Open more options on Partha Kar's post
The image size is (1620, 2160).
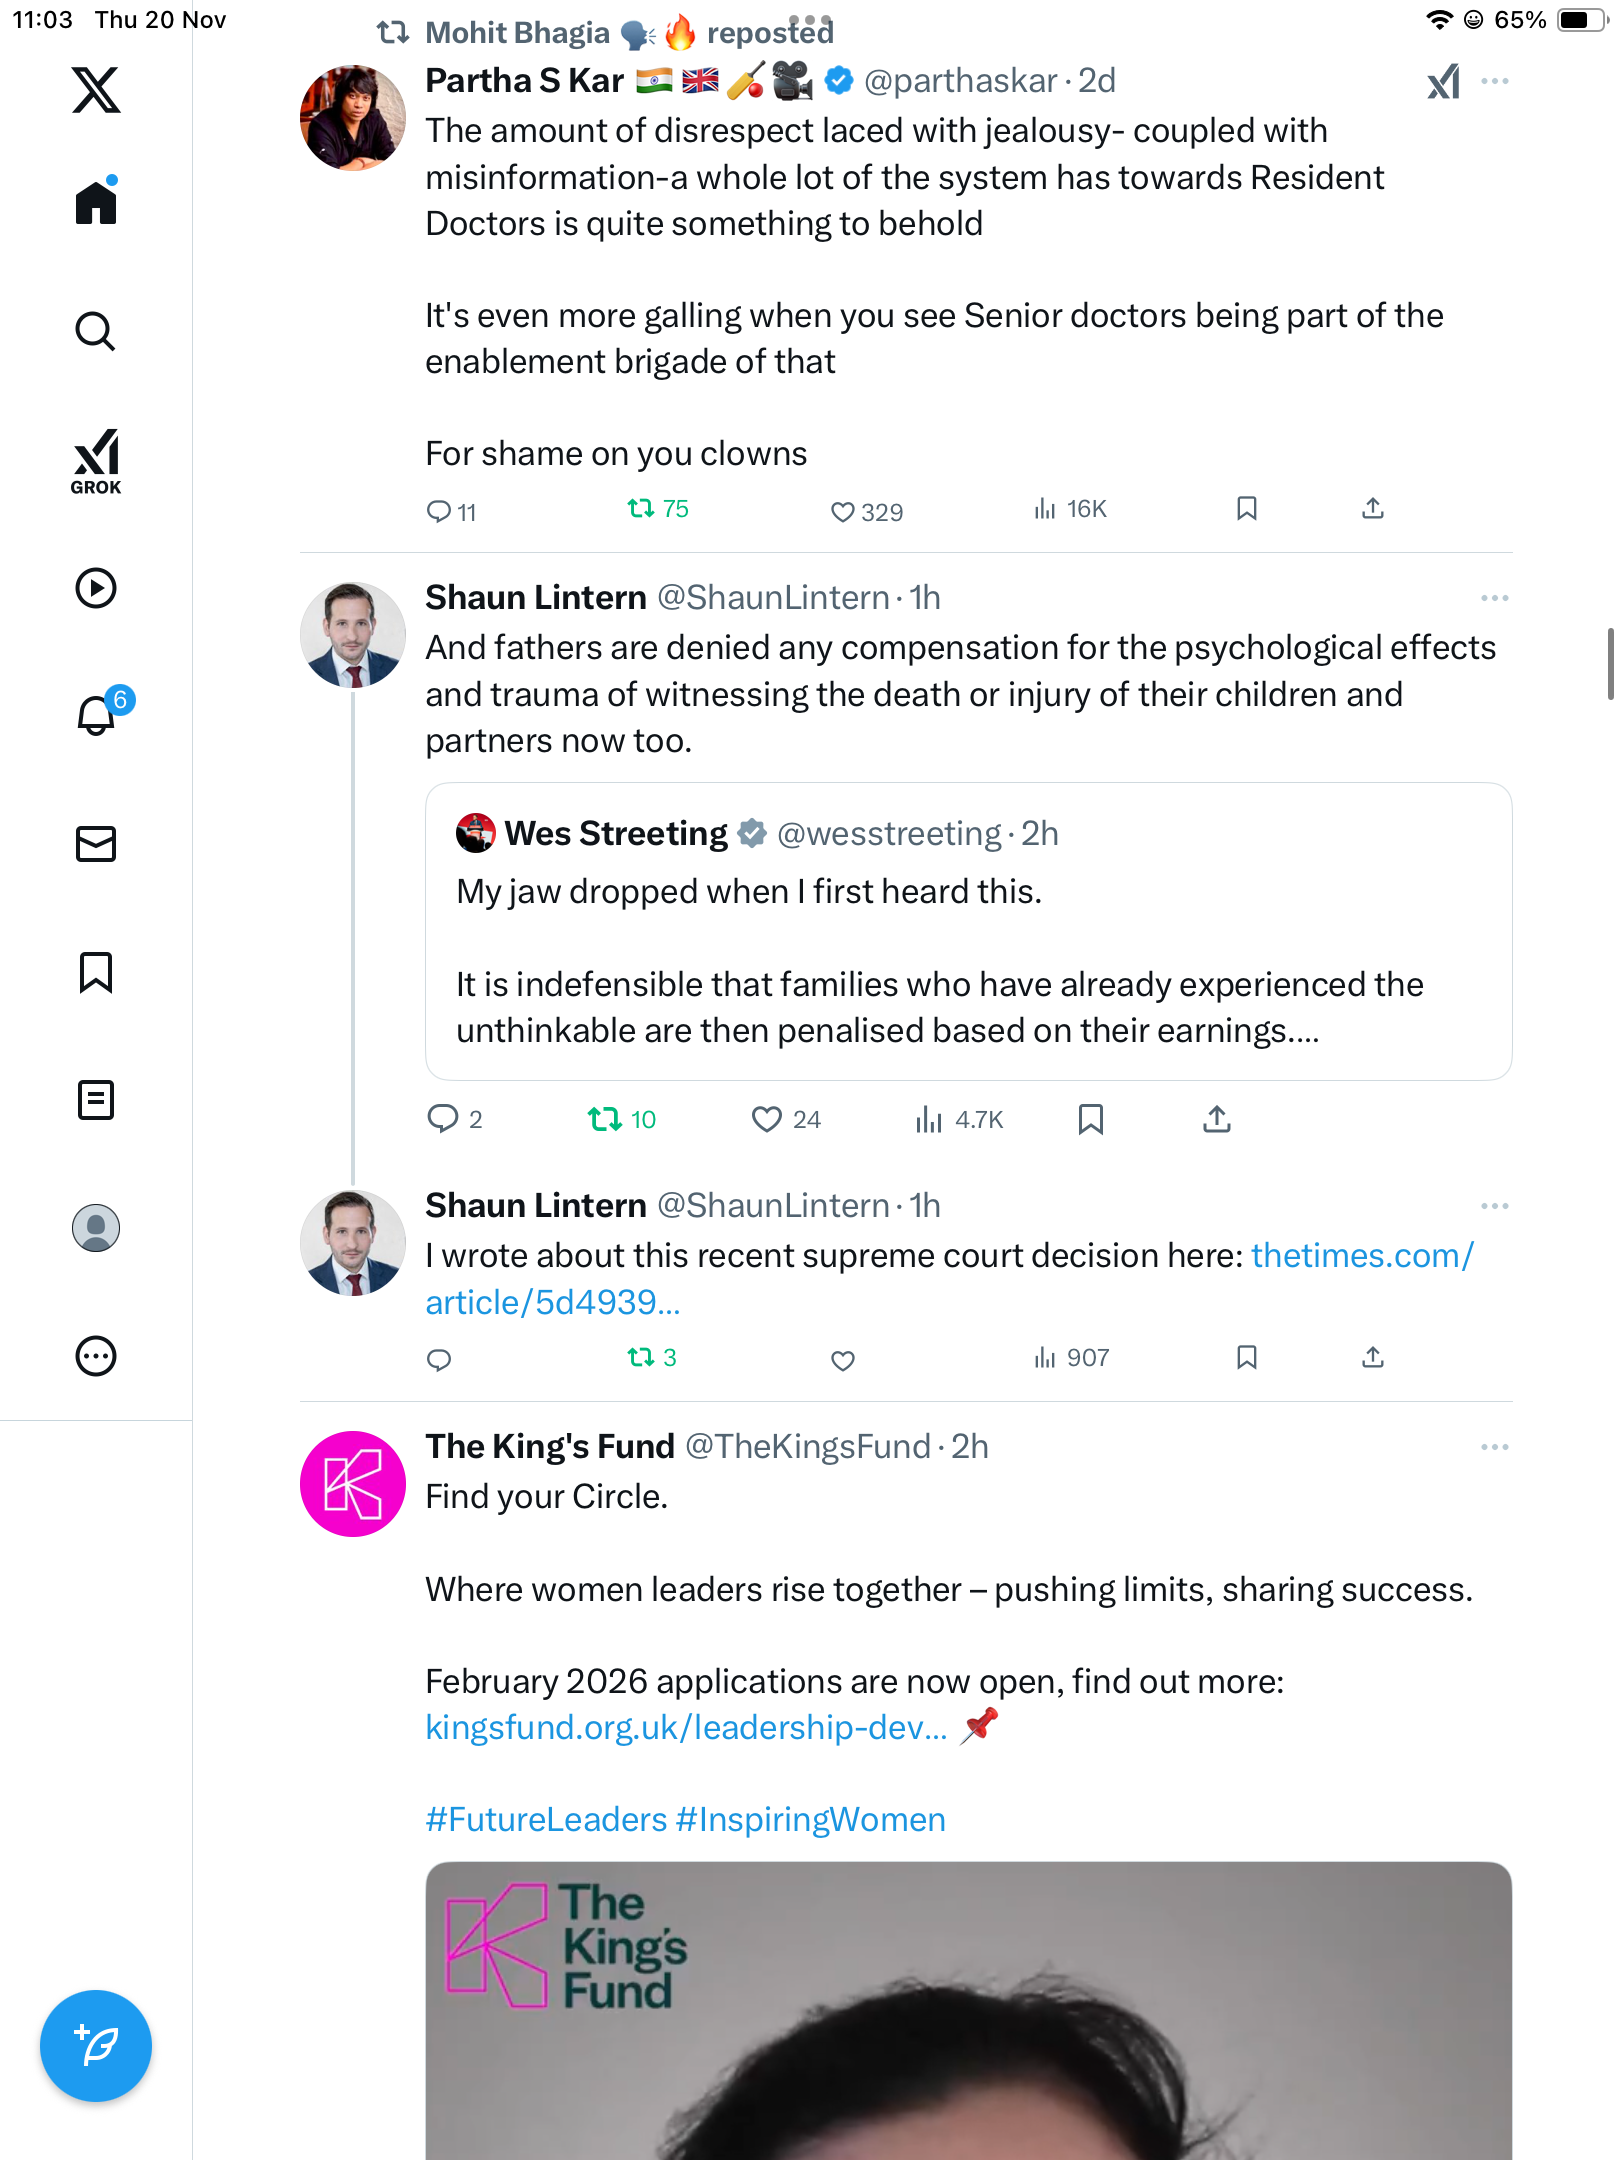coord(1494,82)
